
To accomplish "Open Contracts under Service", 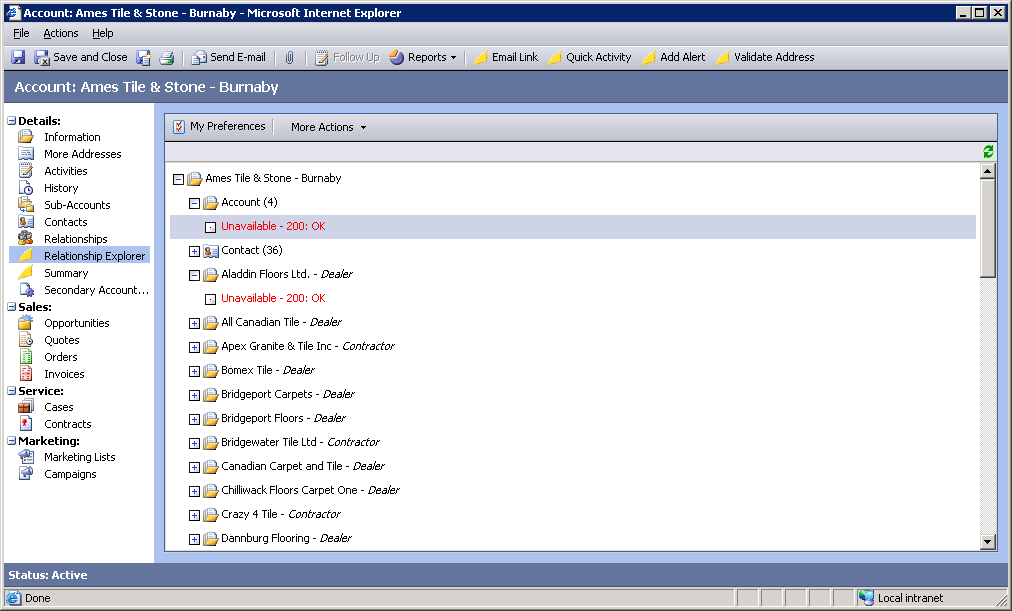I will (67, 424).
